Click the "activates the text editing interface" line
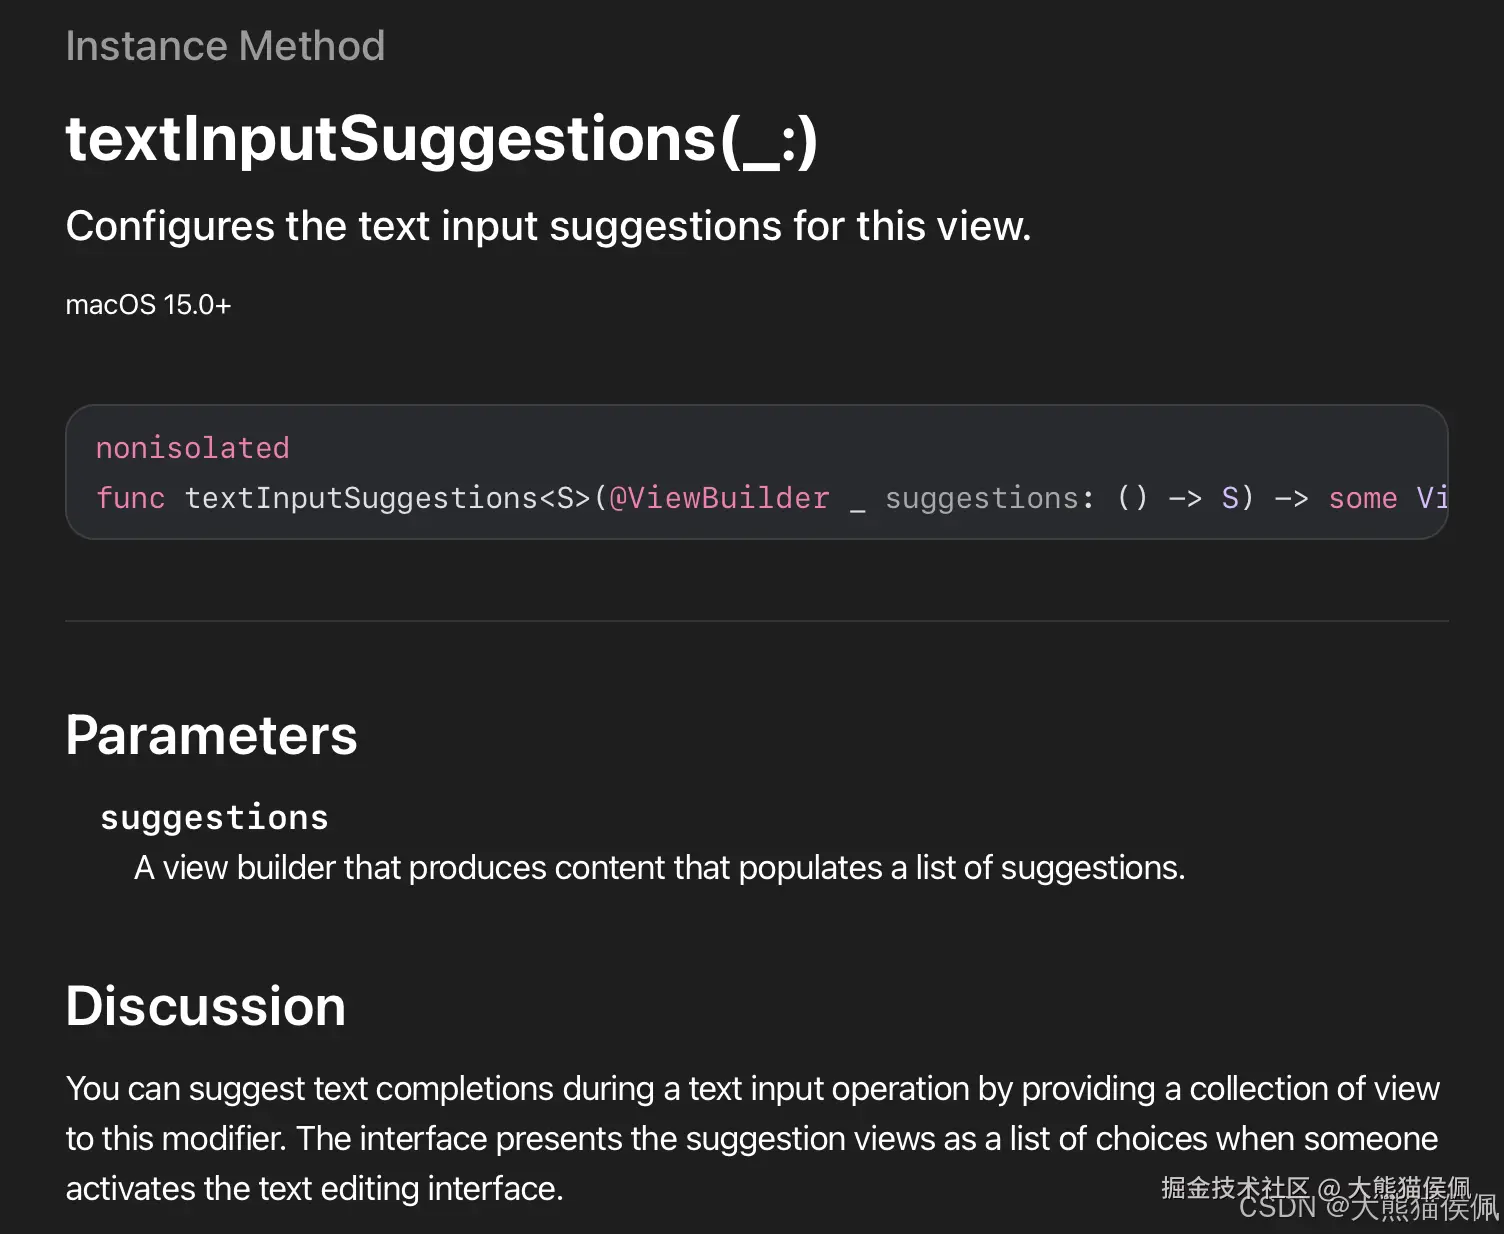The width and height of the screenshot is (1504, 1234). point(314,1188)
